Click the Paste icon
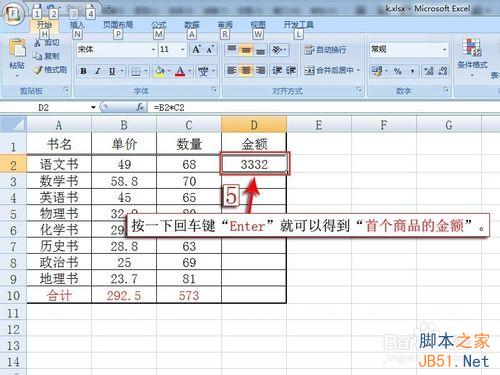Image resolution: width=500 pixels, height=375 pixels. pyautogui.click(x=17, y=48)
